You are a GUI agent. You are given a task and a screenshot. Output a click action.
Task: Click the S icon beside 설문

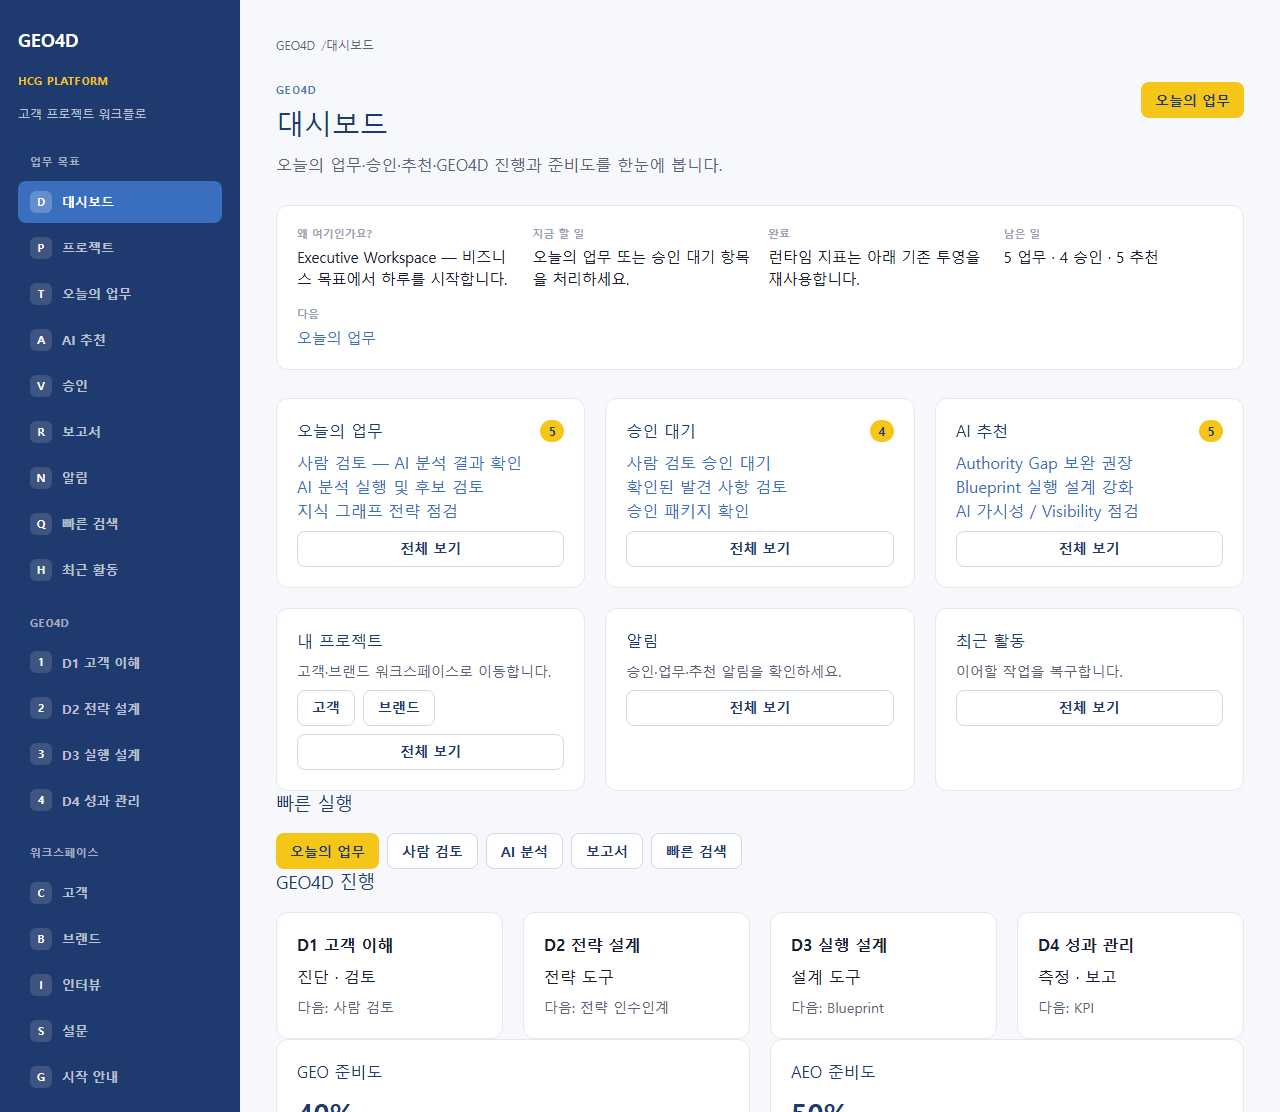[41, 1031]
